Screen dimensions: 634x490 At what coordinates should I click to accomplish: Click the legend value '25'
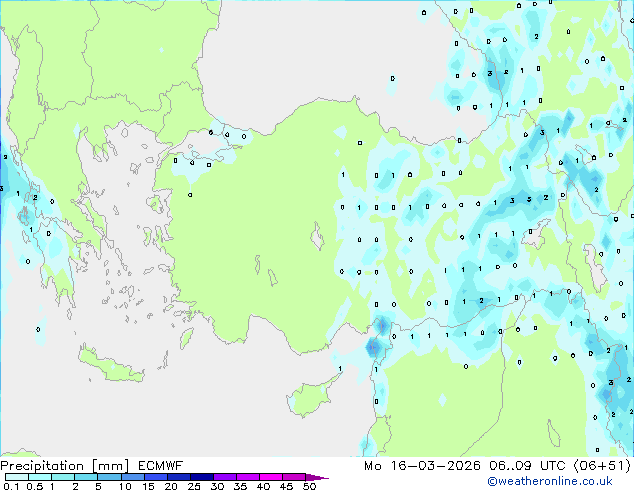pos(194,486)
